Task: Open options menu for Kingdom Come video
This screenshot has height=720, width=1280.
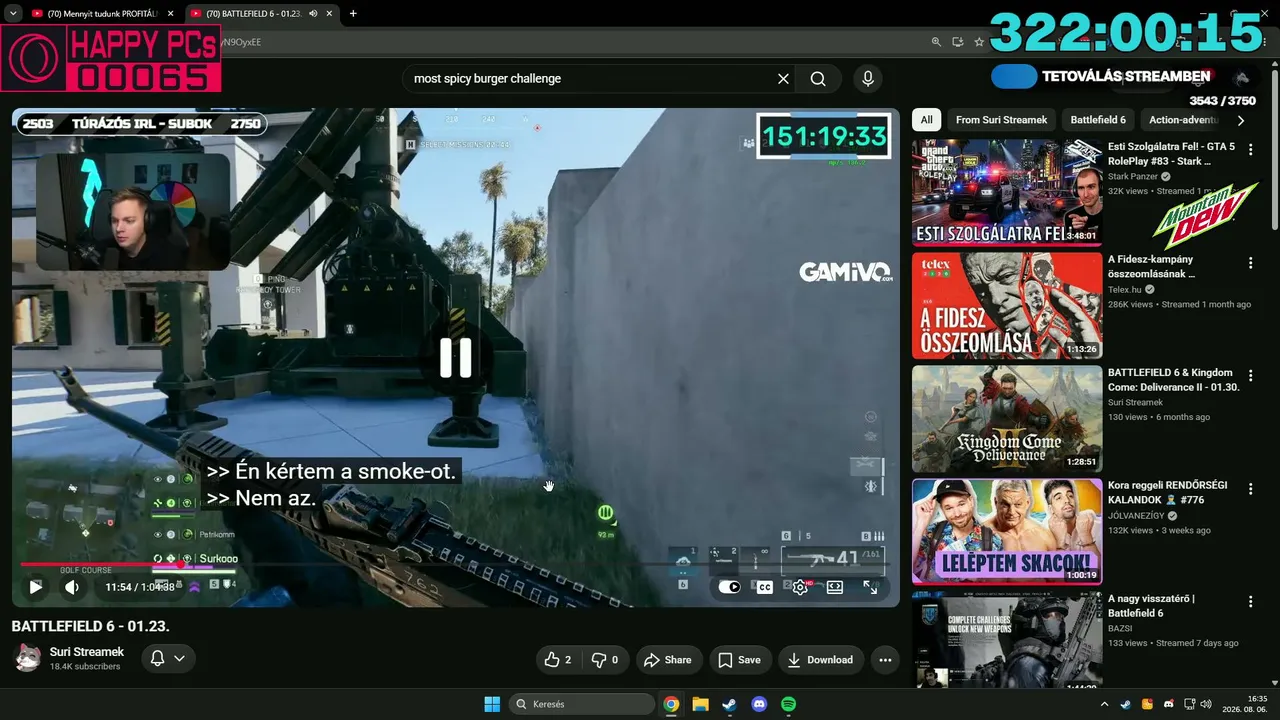Action: [x=1250, y=376]
